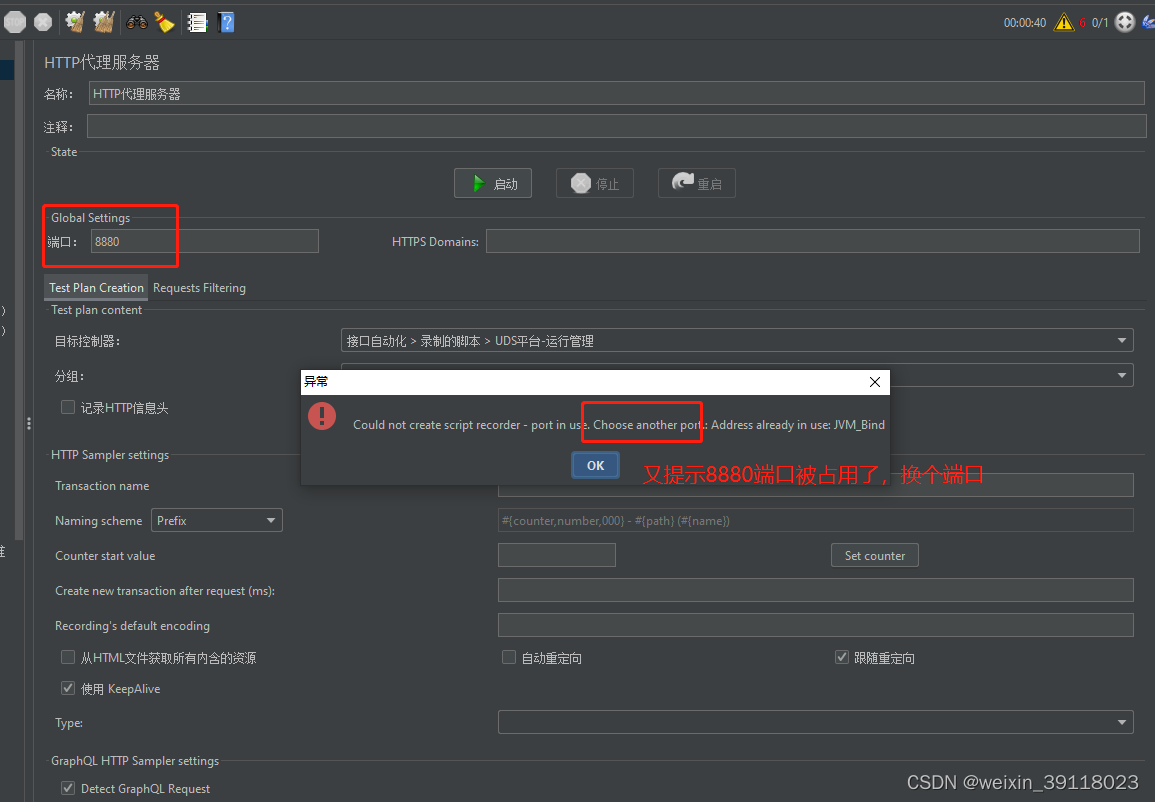This screenshot has height=802, width=1155.
Task: Click the Counter start value field
Action: tap(557, 555)
